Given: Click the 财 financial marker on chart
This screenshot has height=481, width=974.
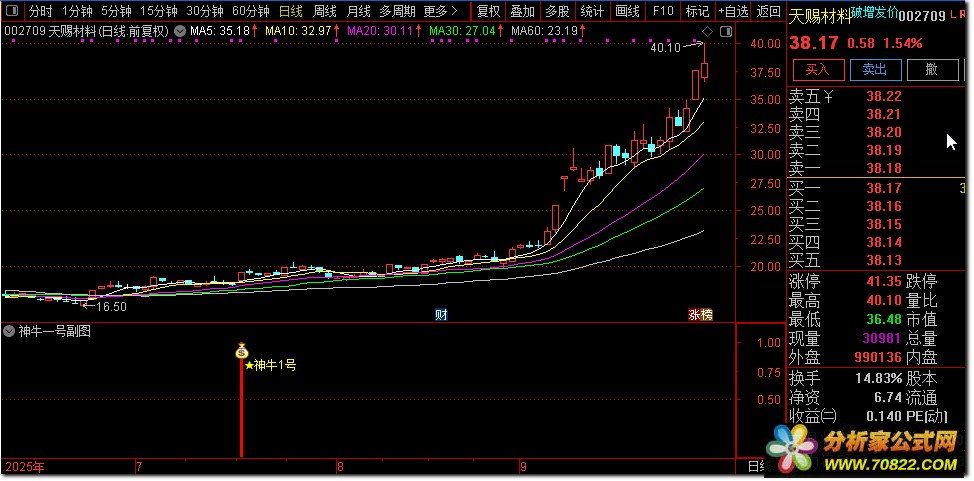Looking at the screenshot, I should [x=441, y=314].
